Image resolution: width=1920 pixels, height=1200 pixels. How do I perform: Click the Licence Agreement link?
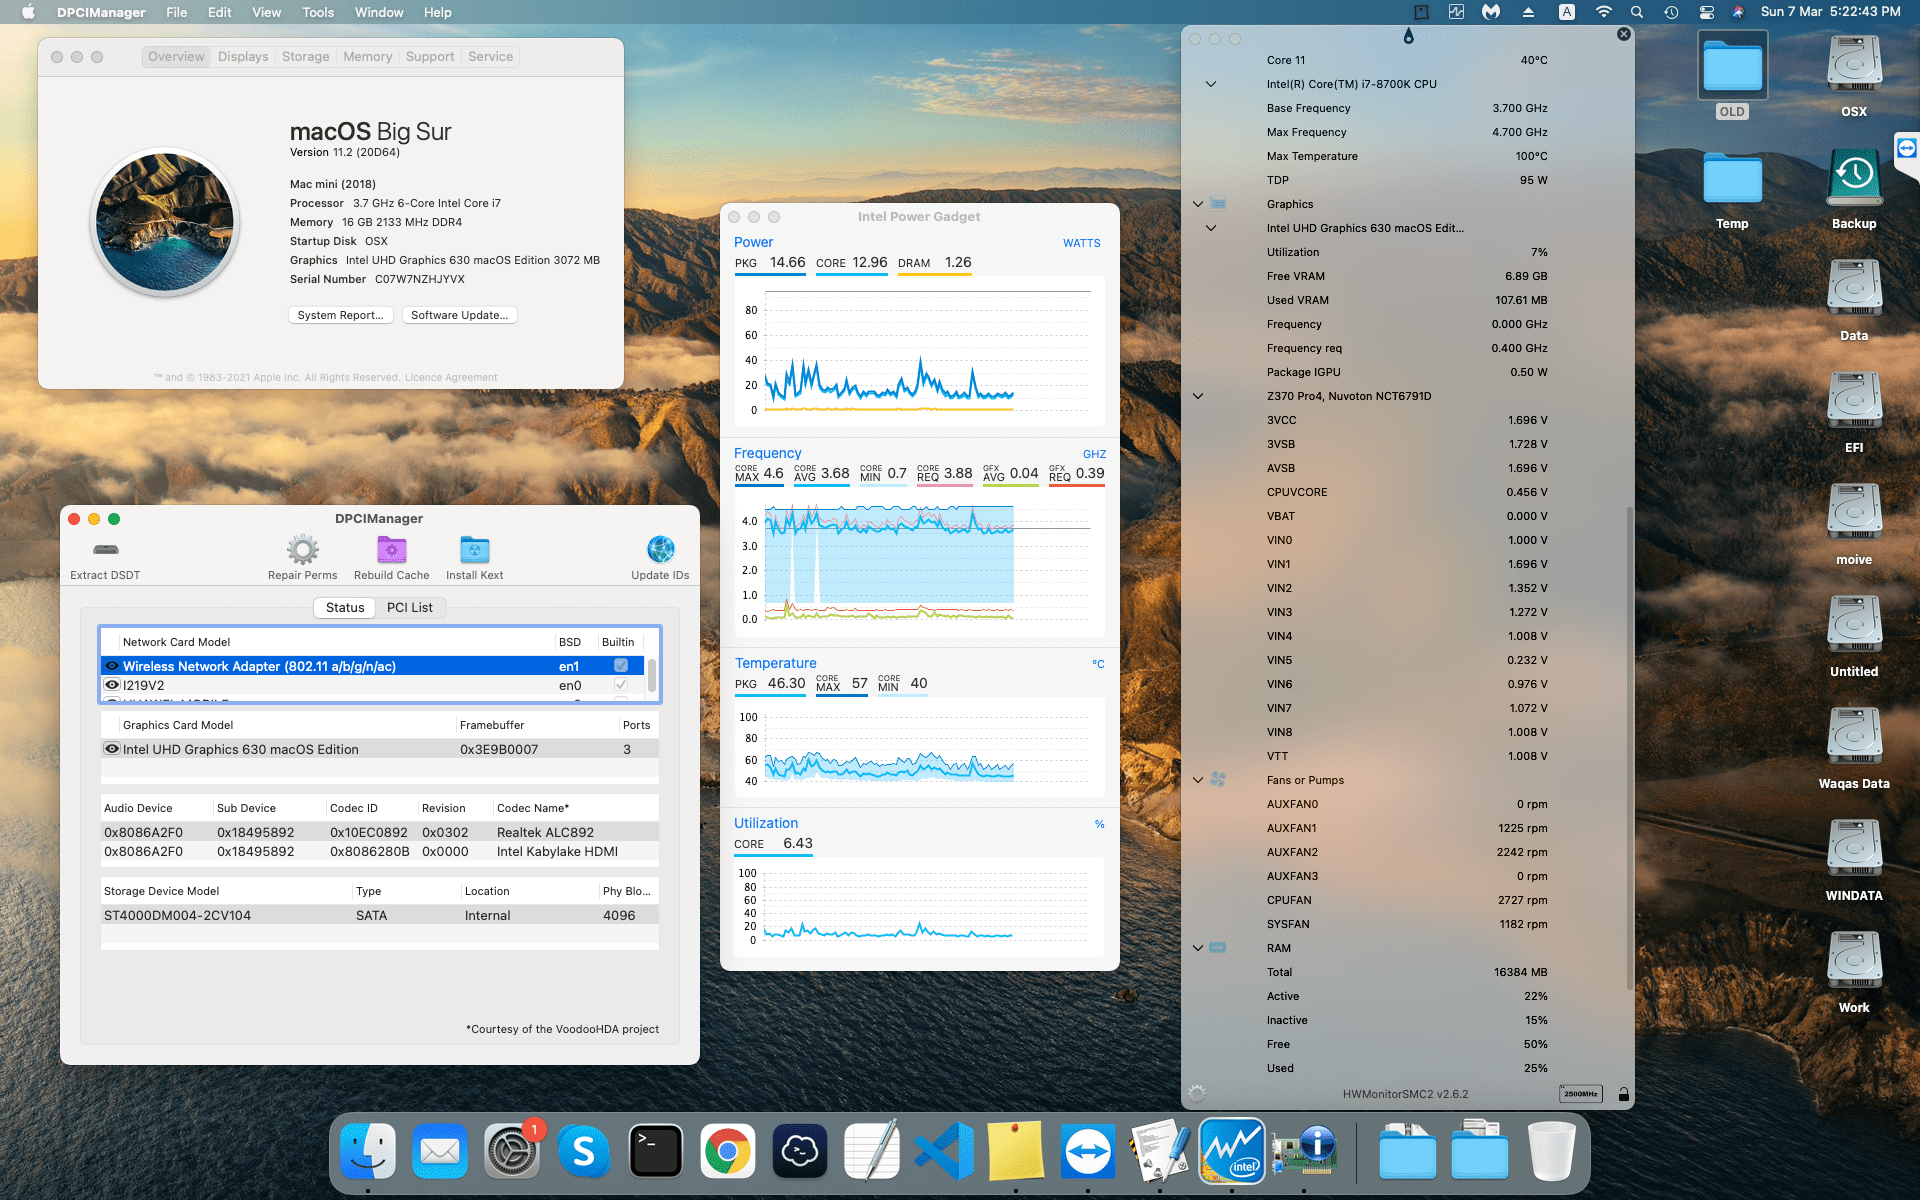coord(451,378)
